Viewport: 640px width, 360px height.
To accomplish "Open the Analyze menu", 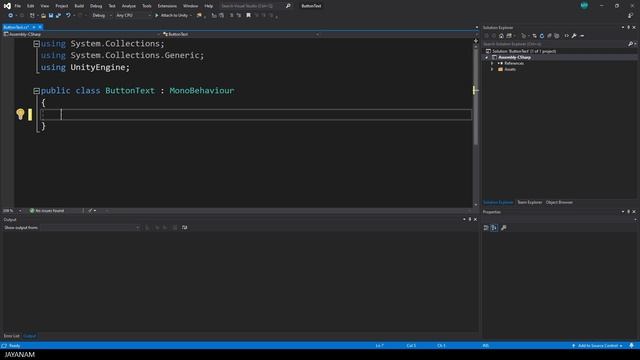I will [129, 6].
